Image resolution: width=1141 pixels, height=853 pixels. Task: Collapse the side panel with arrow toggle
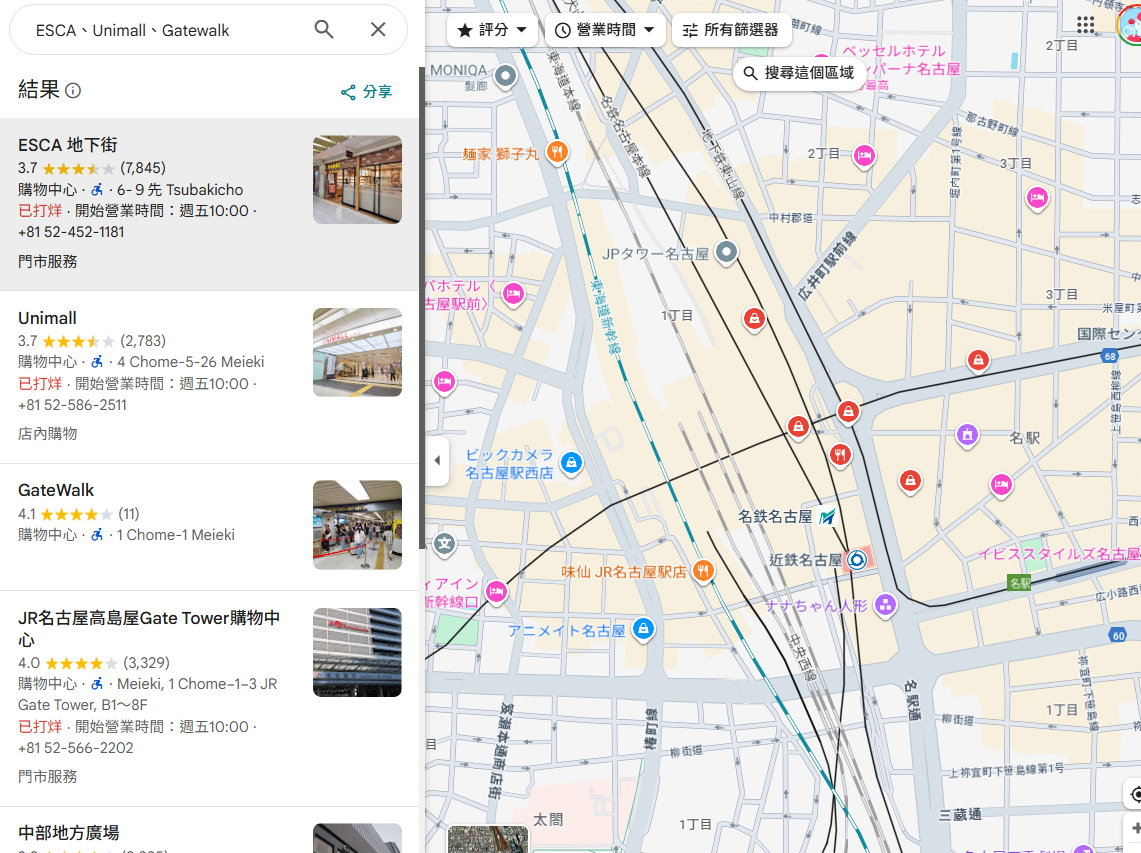(437, 461)
